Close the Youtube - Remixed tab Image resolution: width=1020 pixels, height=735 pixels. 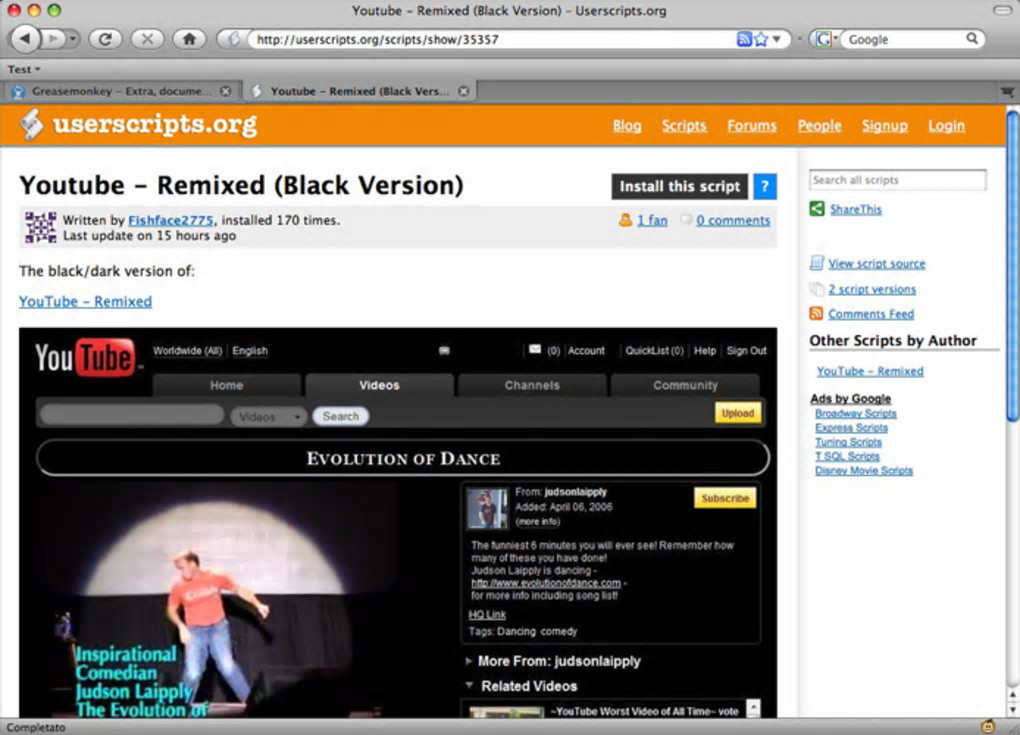point(463,91)
